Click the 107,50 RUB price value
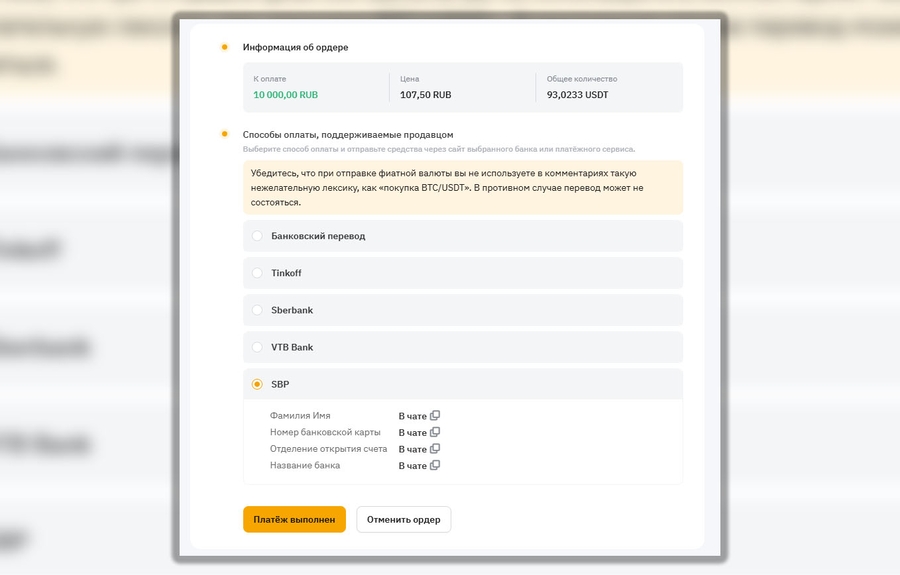The width and height of the screenshot is (900, 575). click(425, 95)
